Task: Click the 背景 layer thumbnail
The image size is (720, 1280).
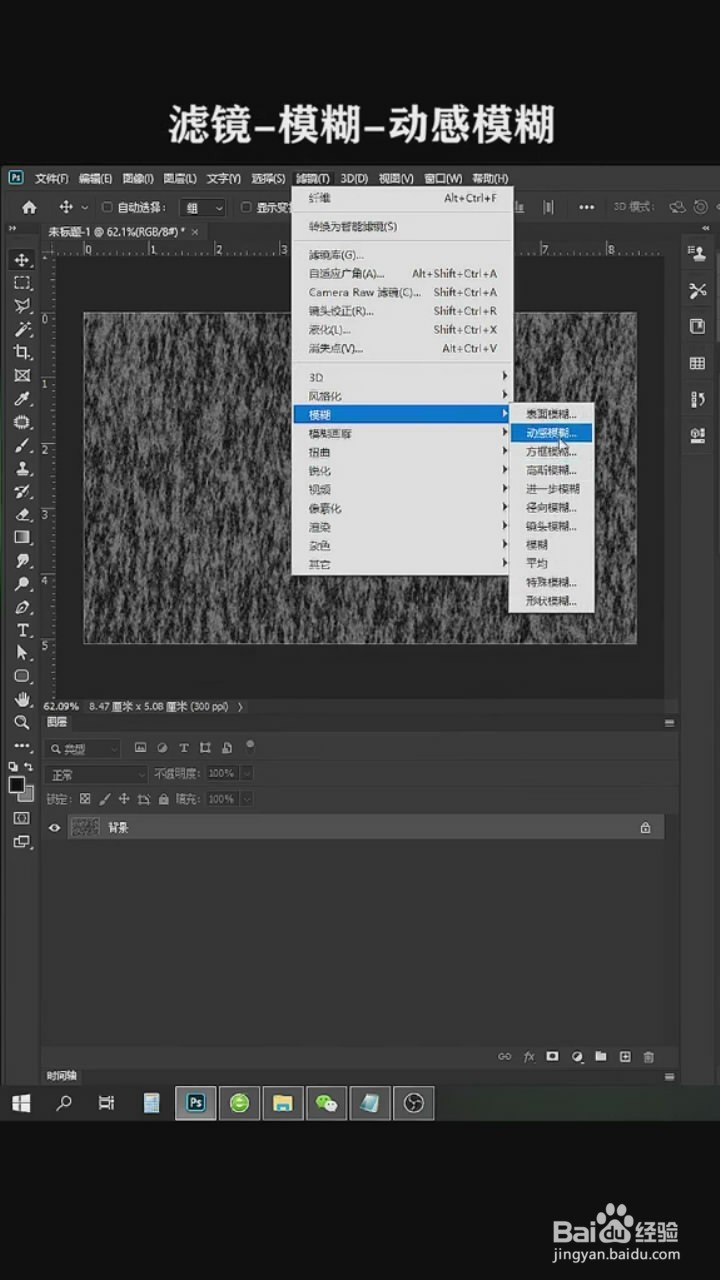Action: (x=85, y=827)
